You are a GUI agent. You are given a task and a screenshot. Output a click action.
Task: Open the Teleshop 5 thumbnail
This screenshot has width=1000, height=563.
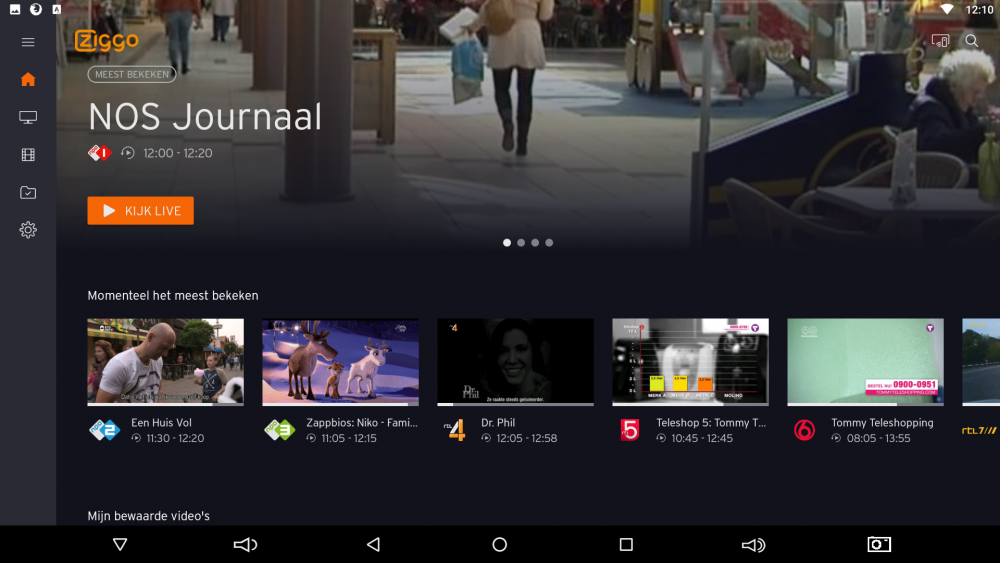pyautogui.click(x=690, y=362)
